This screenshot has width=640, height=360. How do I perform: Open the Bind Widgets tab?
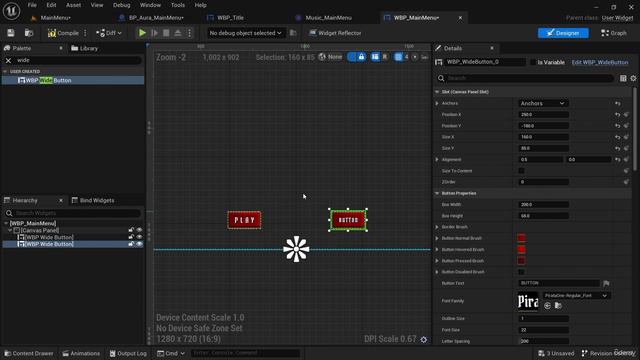click(x=93, y=200)
